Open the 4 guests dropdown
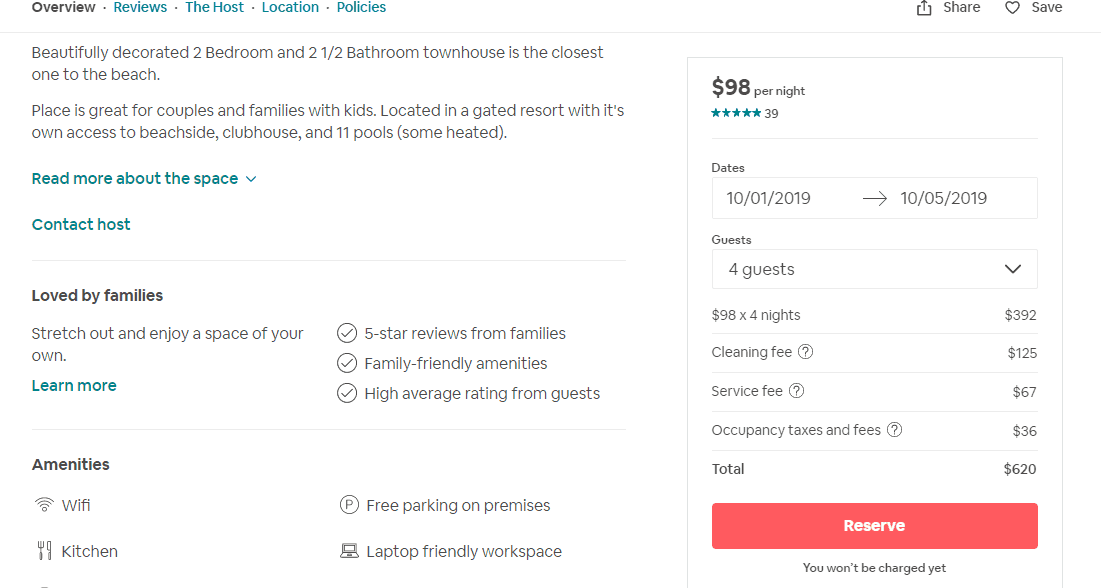 click(x=874, y=269)
